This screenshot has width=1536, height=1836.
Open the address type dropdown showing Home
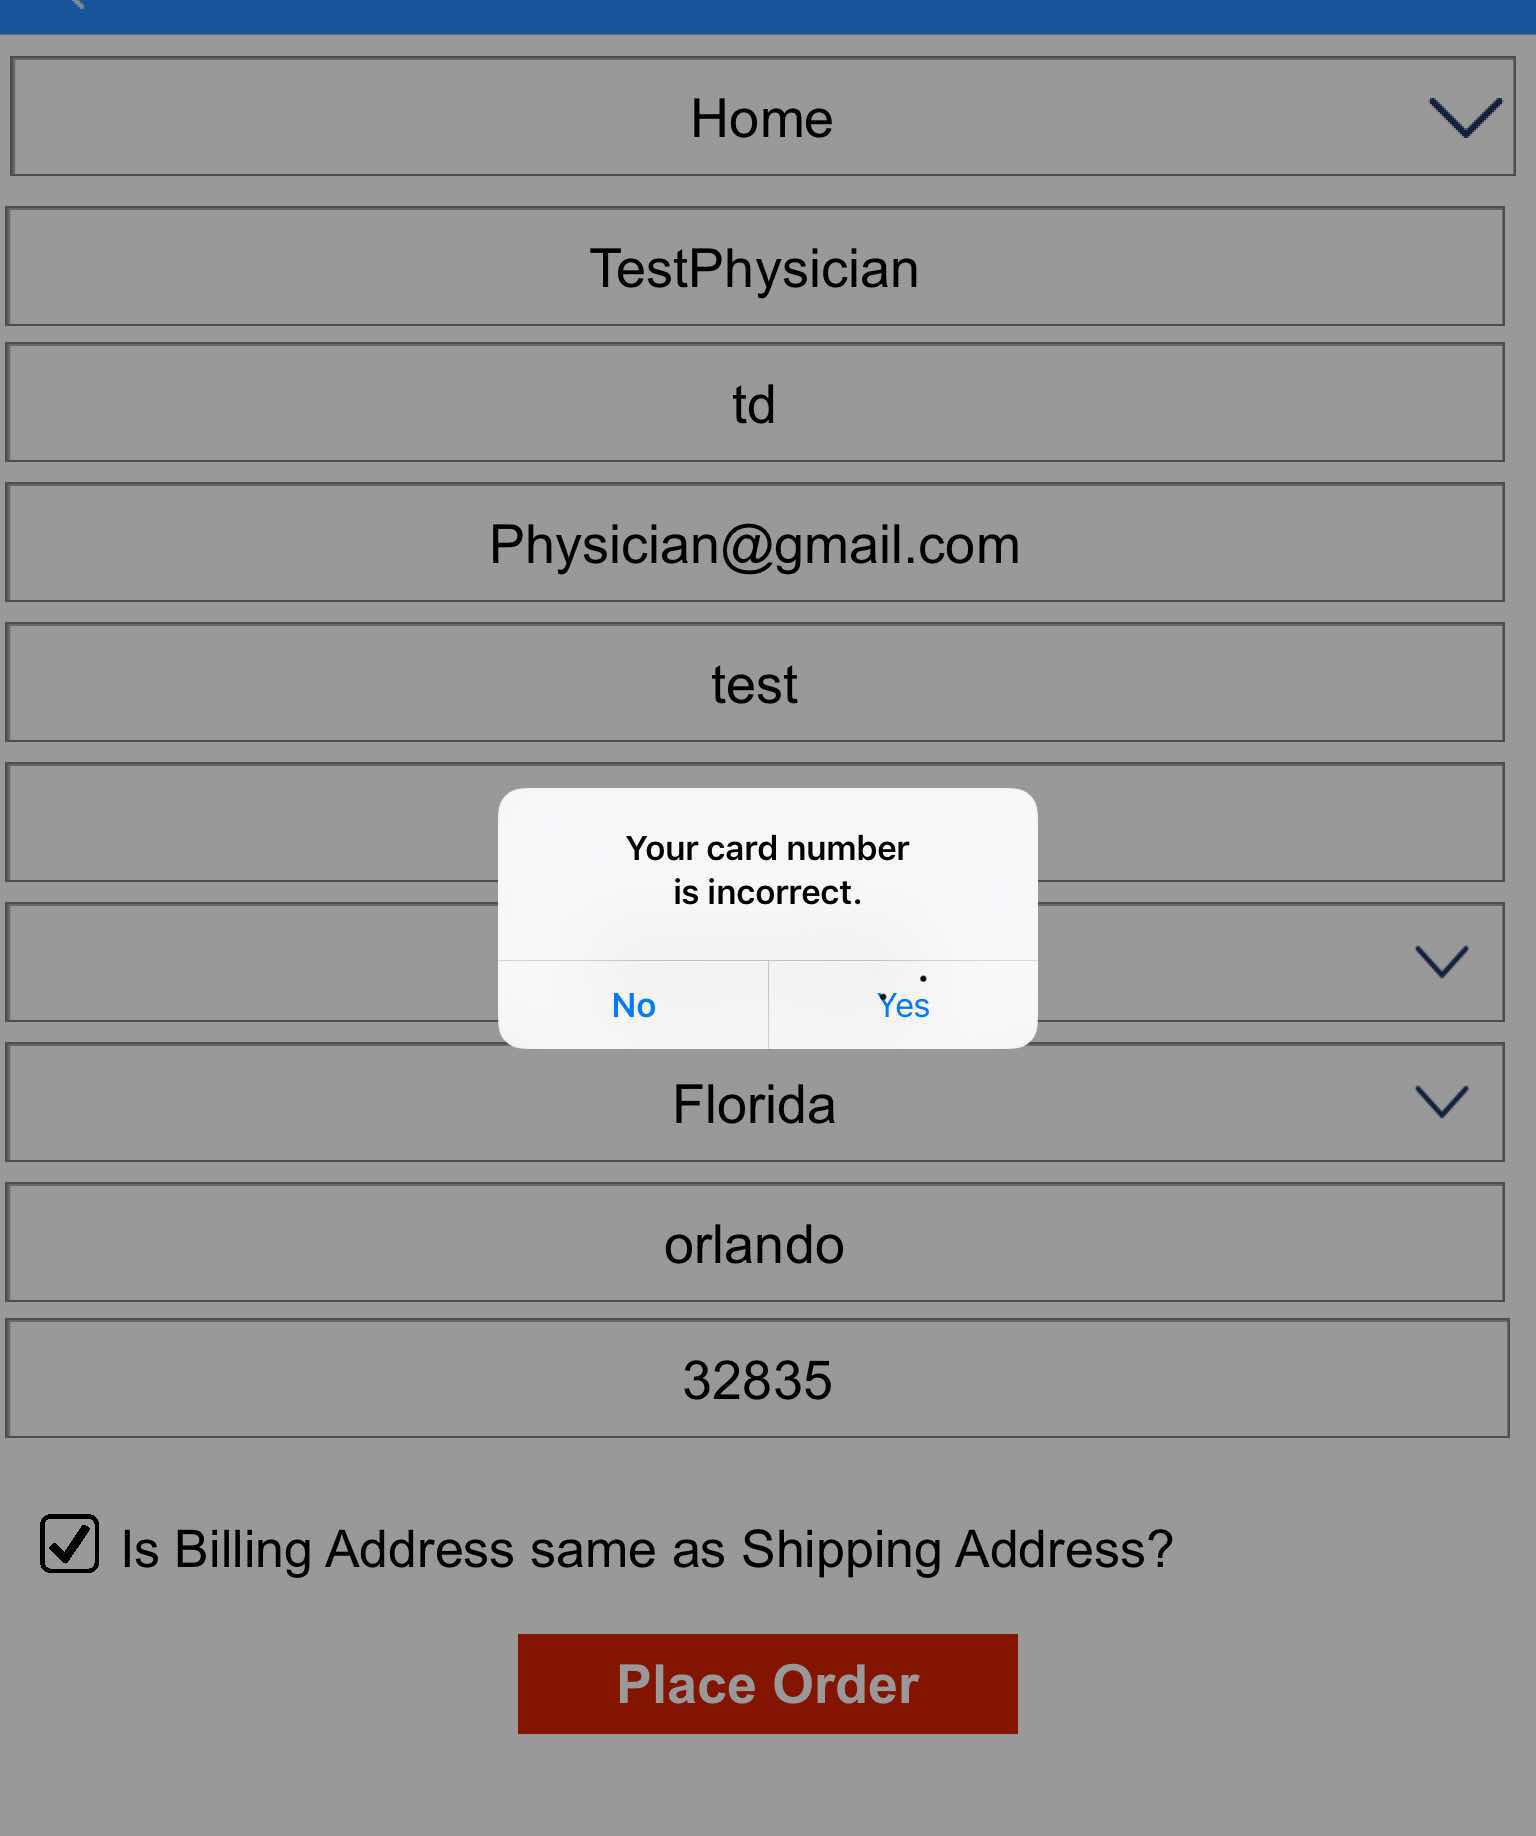(760, 118)
